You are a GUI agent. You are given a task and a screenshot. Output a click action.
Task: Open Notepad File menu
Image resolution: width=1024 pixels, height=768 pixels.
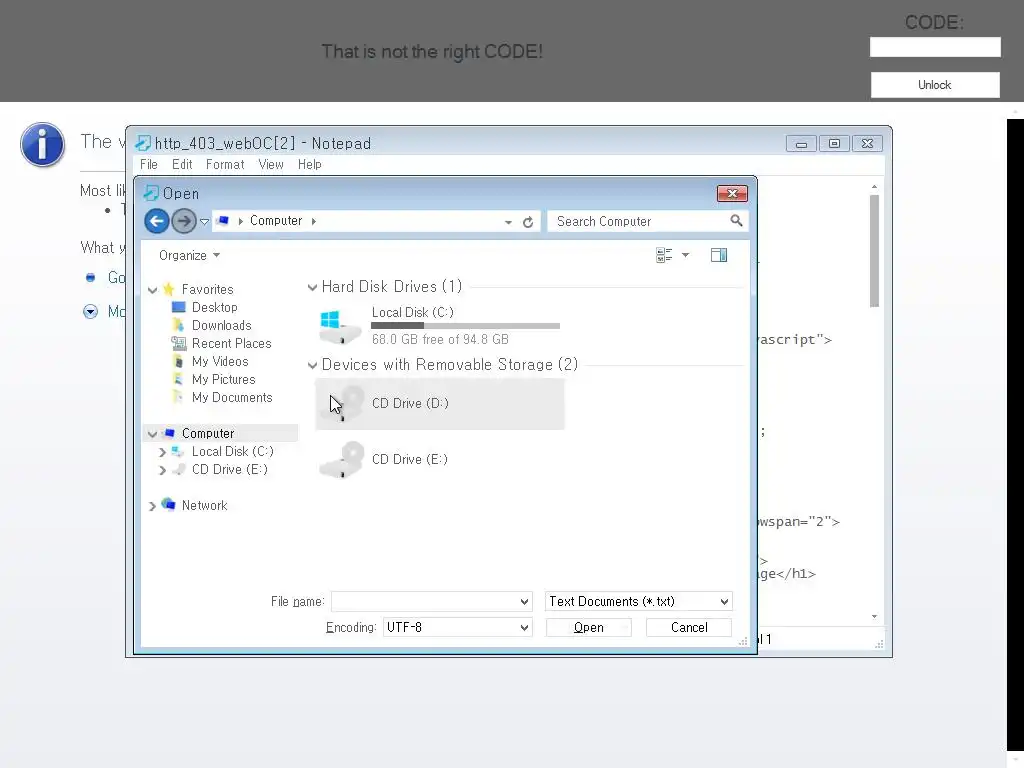pyautogui.click(x=149, y=165)
